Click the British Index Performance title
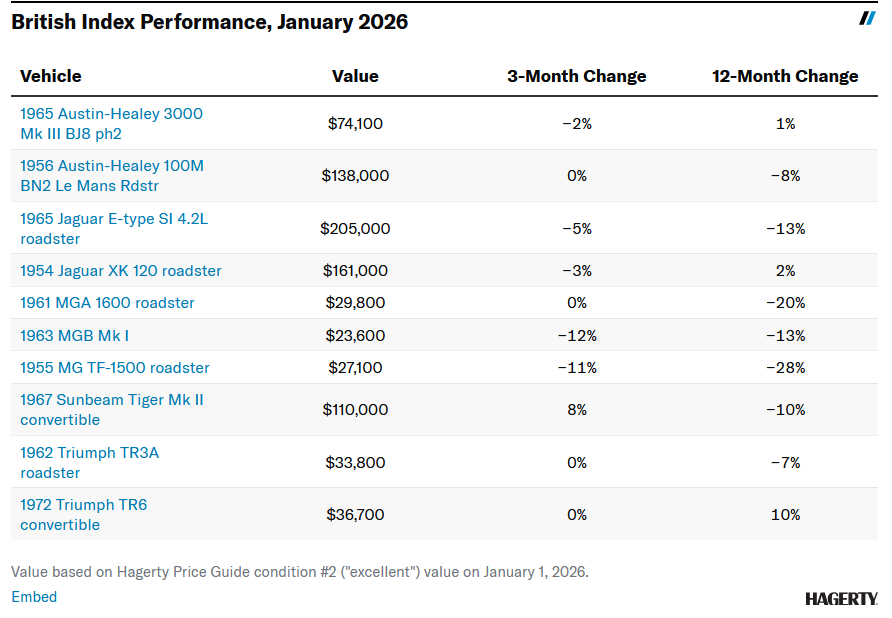The image size is (892, 618). [210, 22]
